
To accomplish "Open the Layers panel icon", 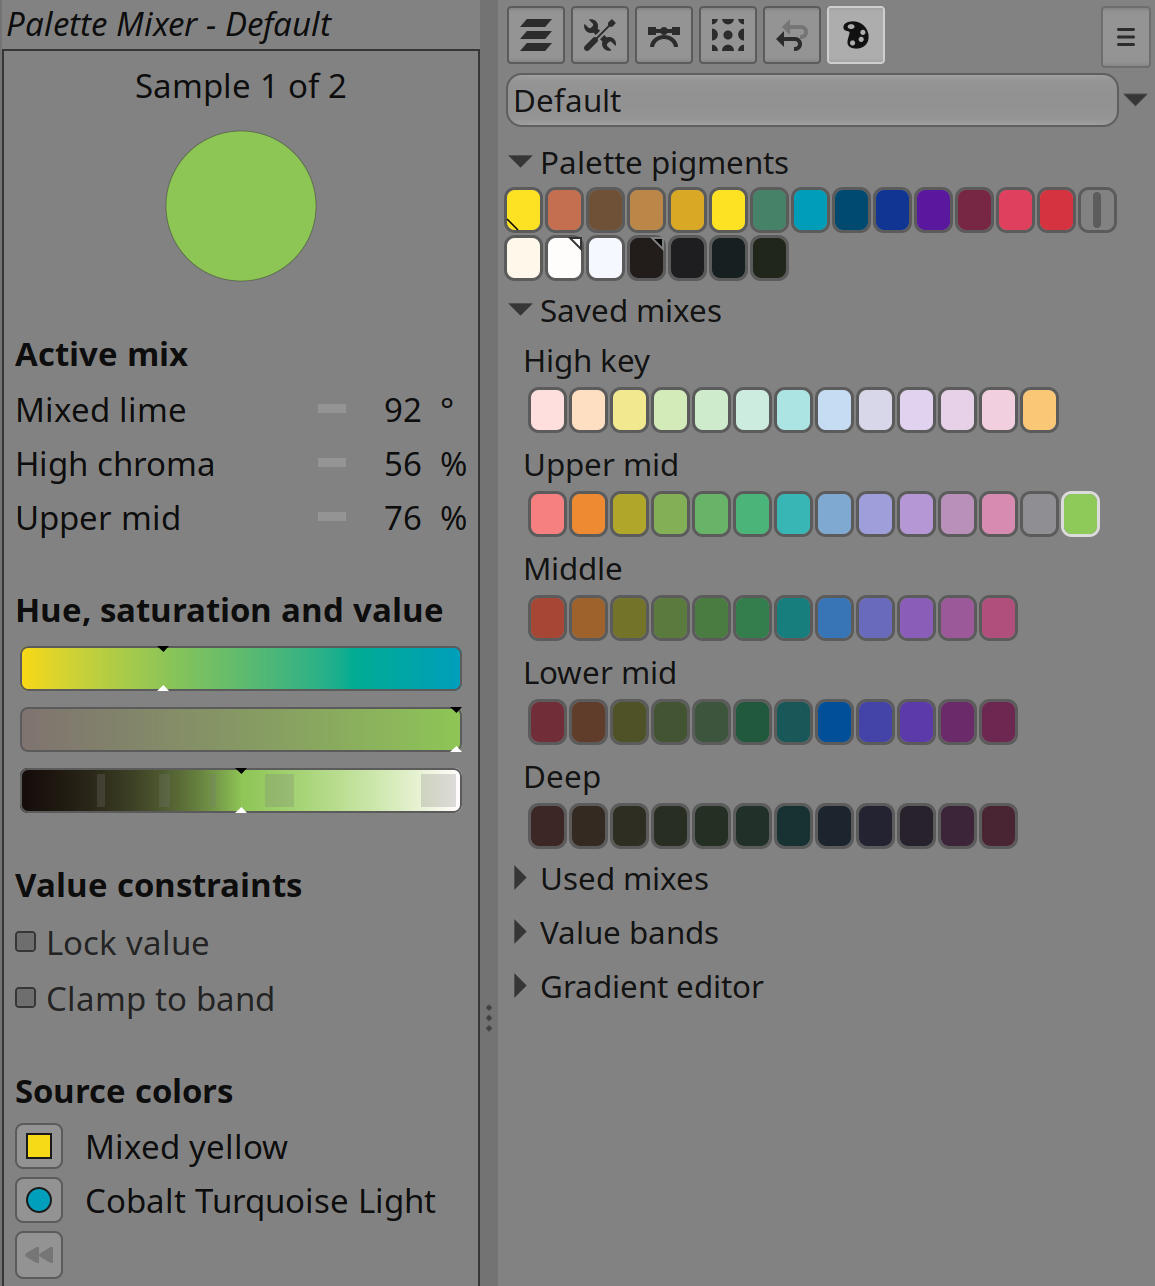I will coord(536,36).
